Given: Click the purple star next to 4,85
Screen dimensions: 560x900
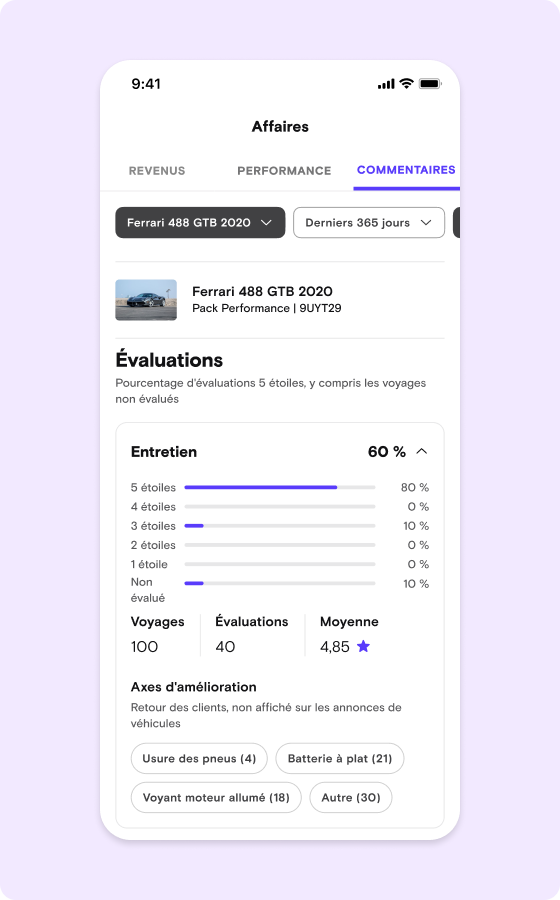Looking at the screenshot, I should point(363,646).
